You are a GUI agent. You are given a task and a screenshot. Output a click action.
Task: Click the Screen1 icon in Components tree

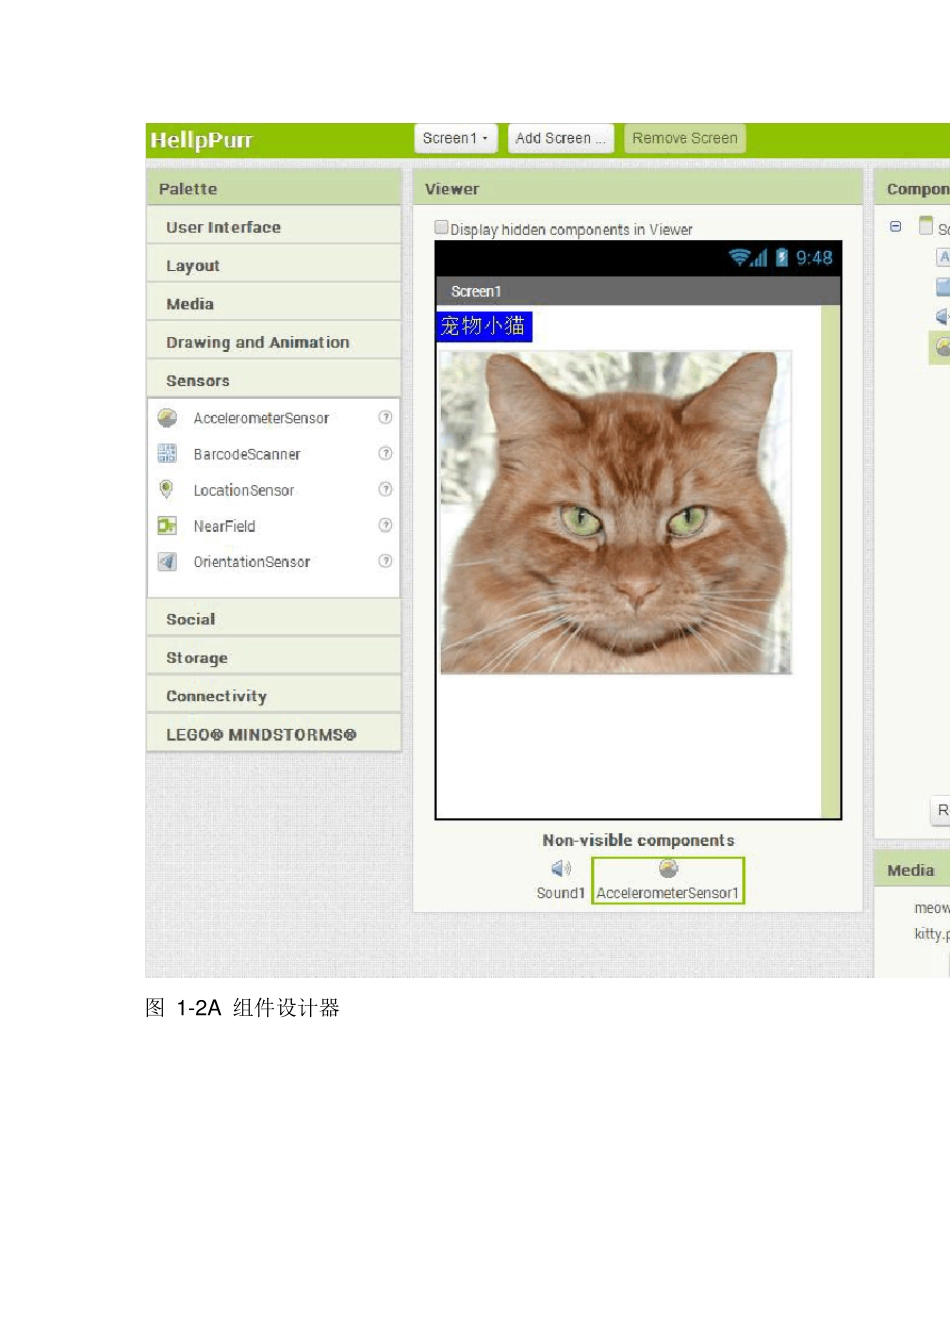(926, 226)
